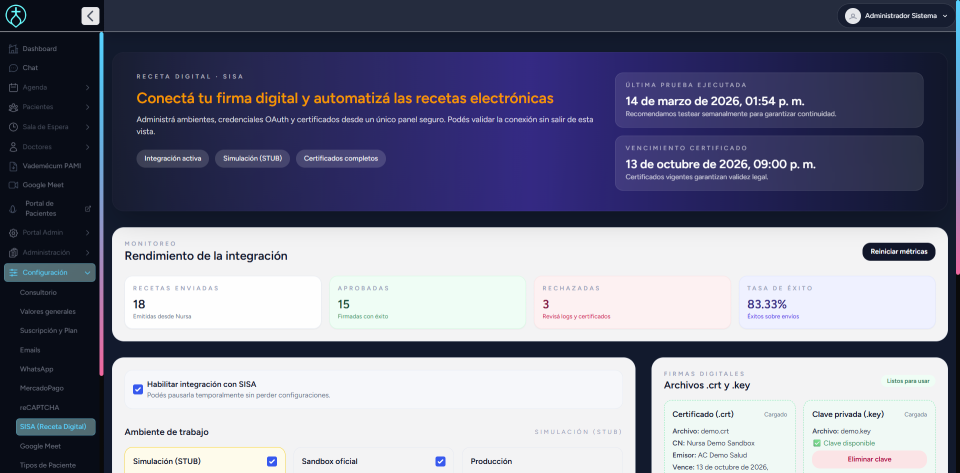Click the Vademécum PAMI sidebar icon

point(13,166)
